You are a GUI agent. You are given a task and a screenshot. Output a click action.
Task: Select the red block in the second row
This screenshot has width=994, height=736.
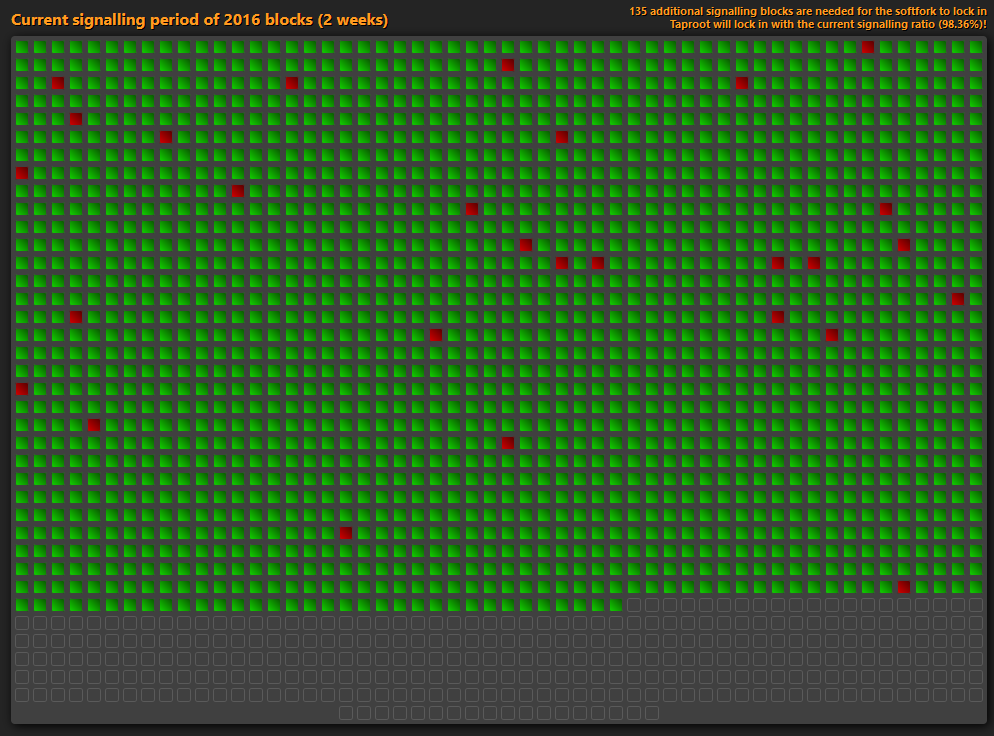[x=507, y=65]
